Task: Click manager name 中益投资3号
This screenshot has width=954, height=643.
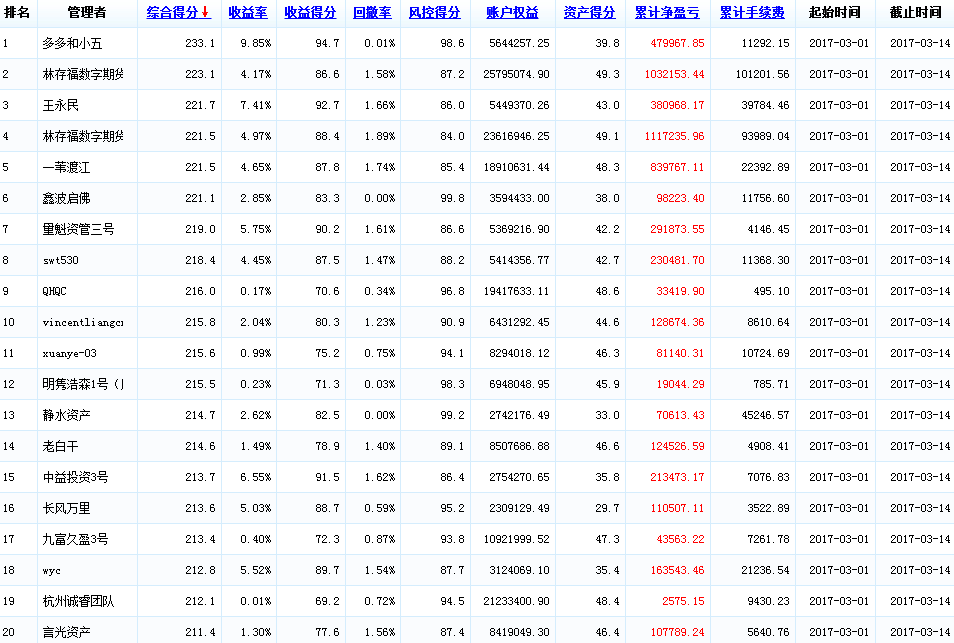Action: pos(75,478)
